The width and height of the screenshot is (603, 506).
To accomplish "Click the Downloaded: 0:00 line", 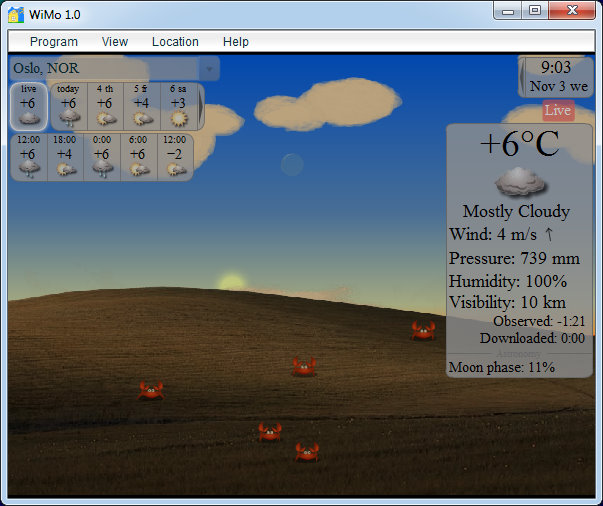I will pos(533,338).
